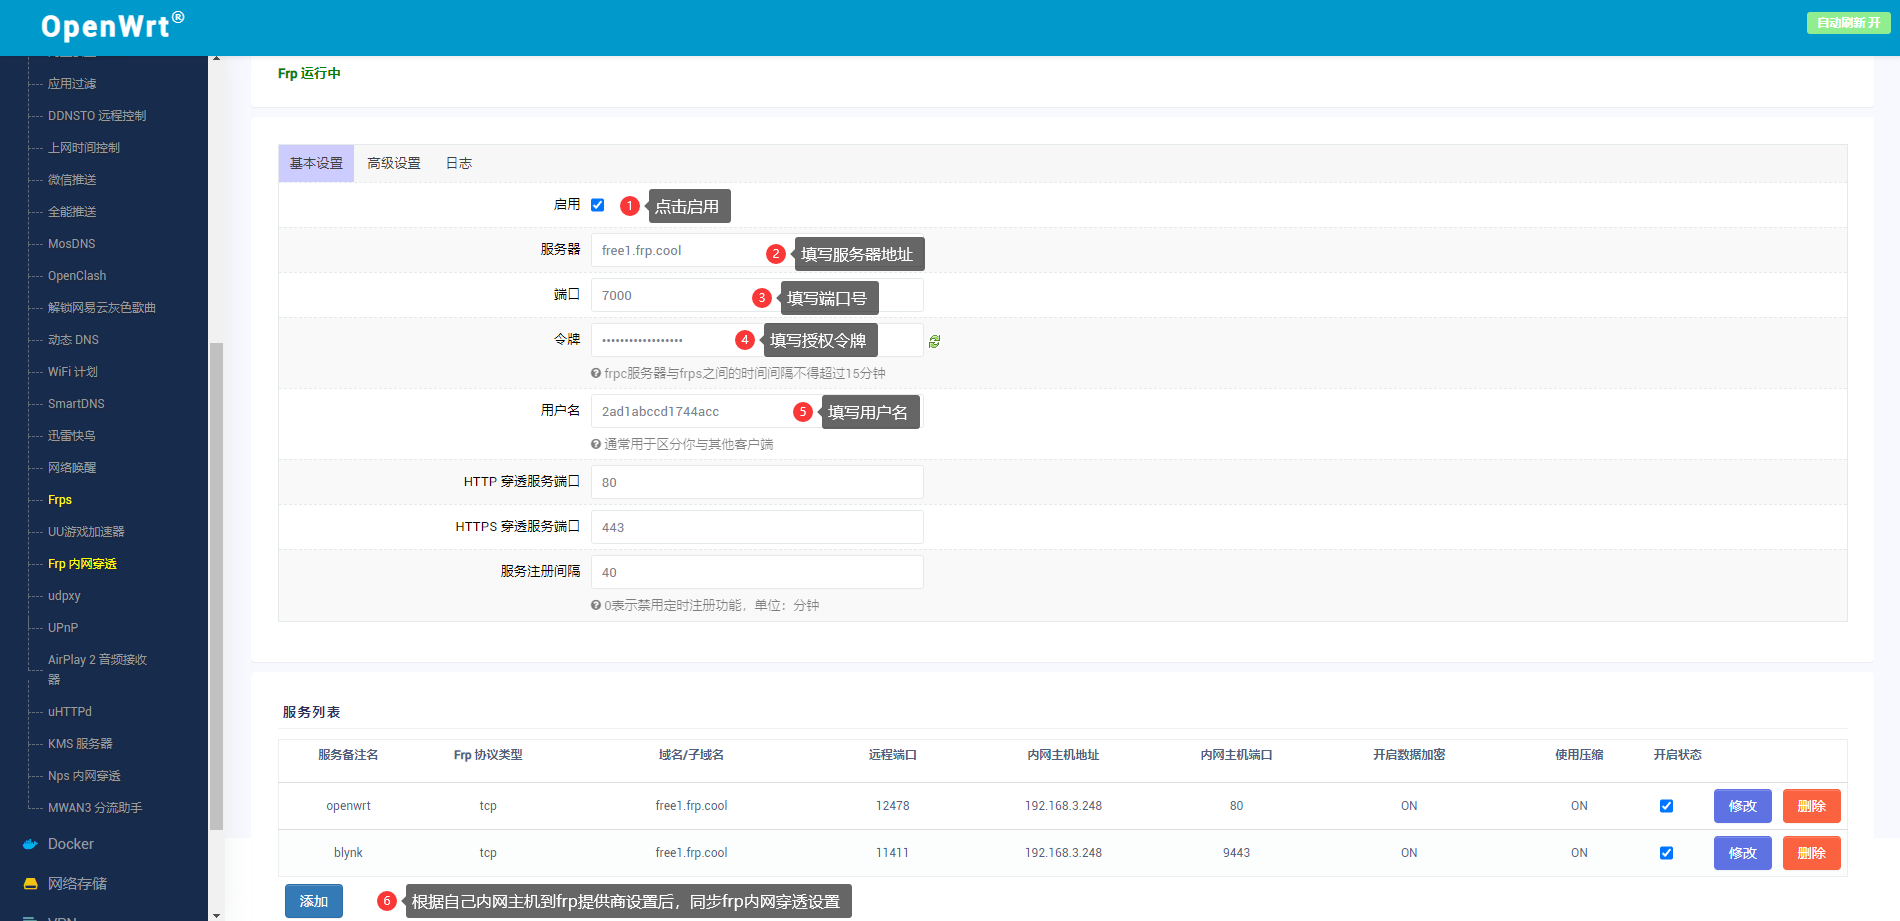Click the 远程端口 value 12478
Viewport: 1900px width, 921px height.
click(x=893, y=806)
